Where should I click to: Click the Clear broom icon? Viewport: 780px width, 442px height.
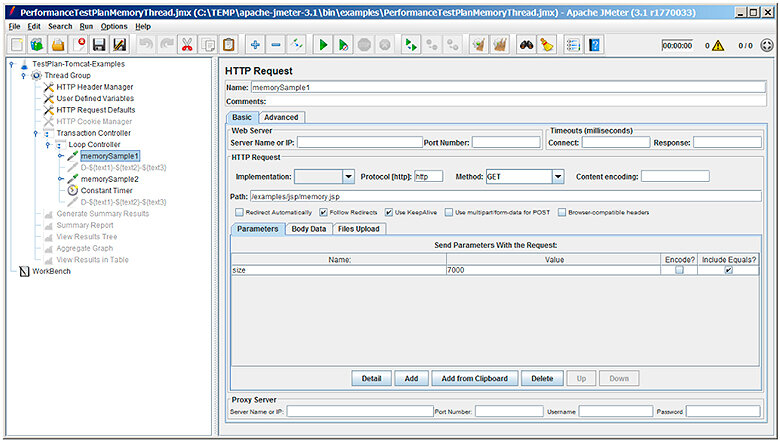click(547, 45)
